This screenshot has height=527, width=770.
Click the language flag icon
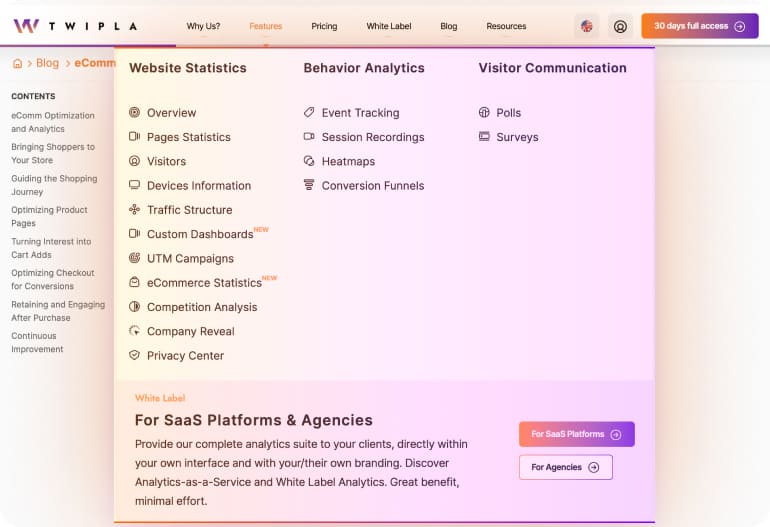click(586, 27)
